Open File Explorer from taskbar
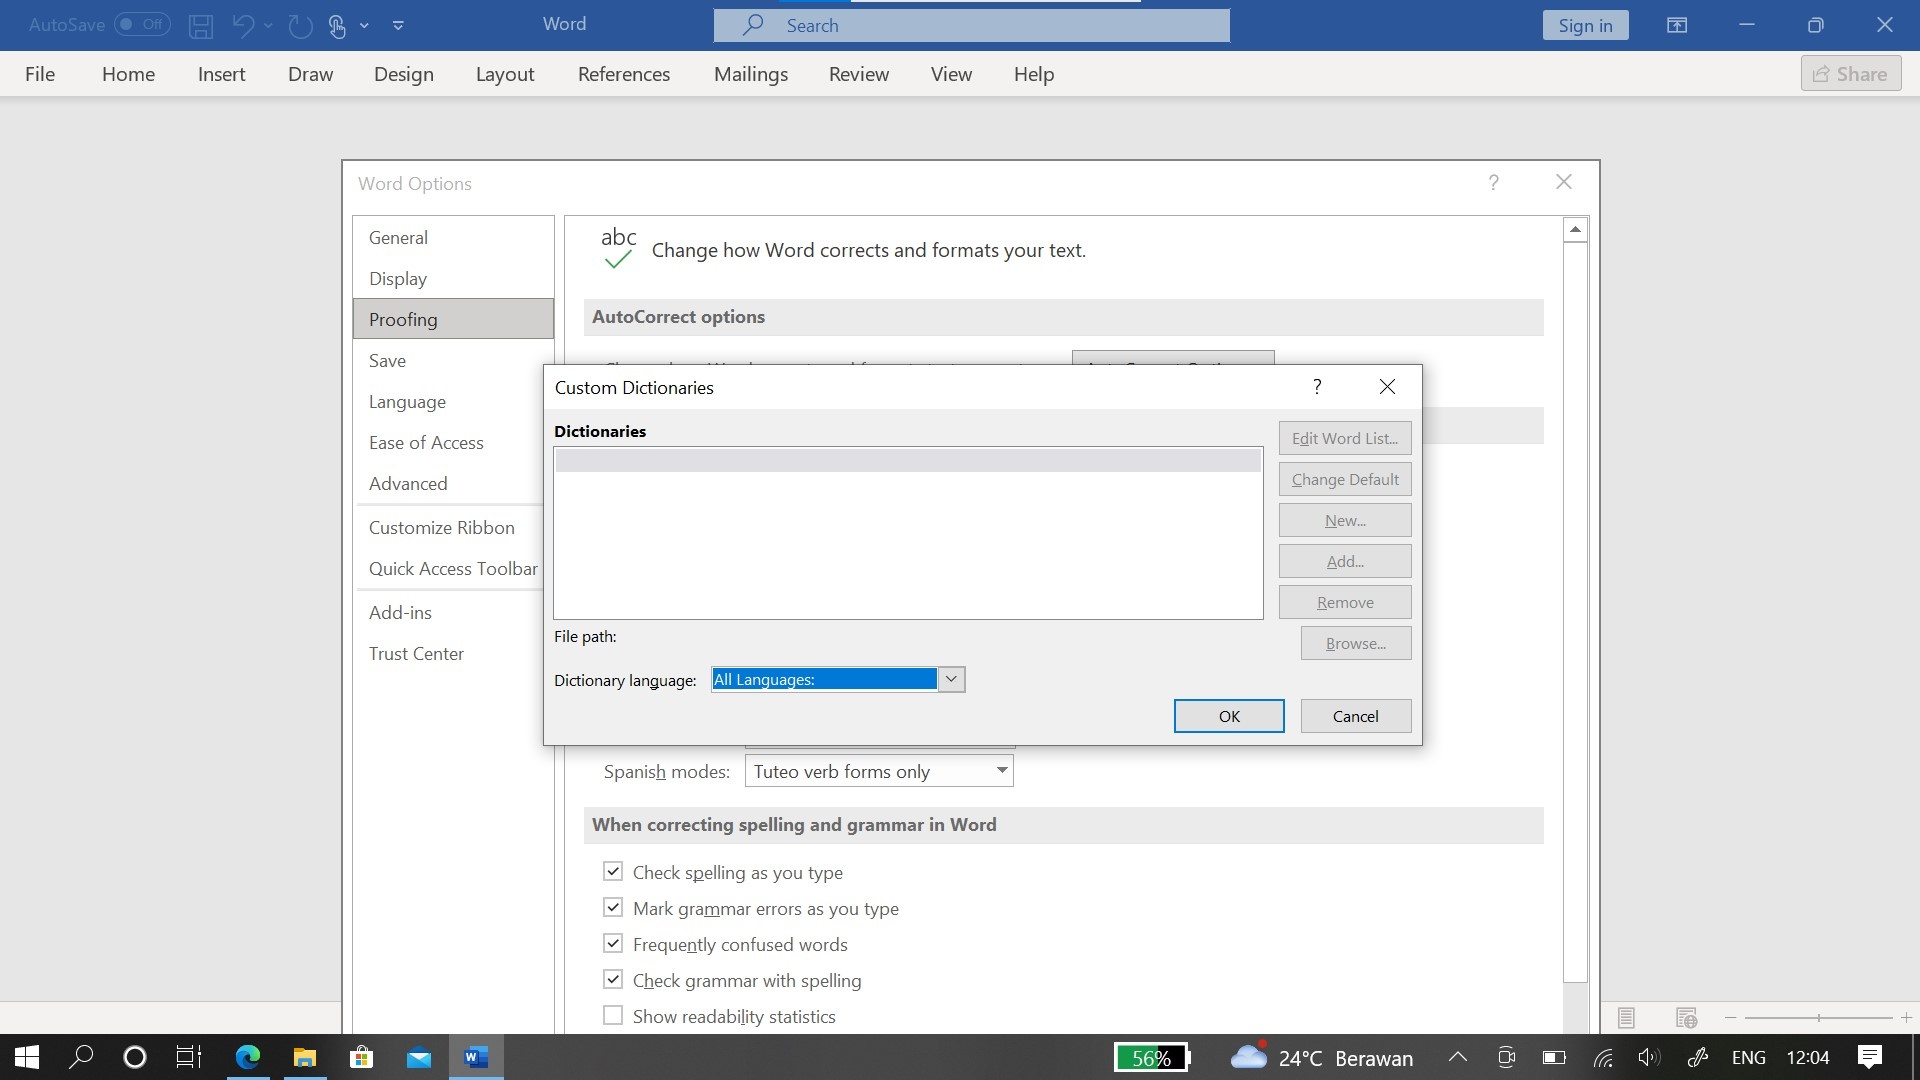Image resolution: width=1920 pixels, height=1080 pixels. (x=305, y=1057)
